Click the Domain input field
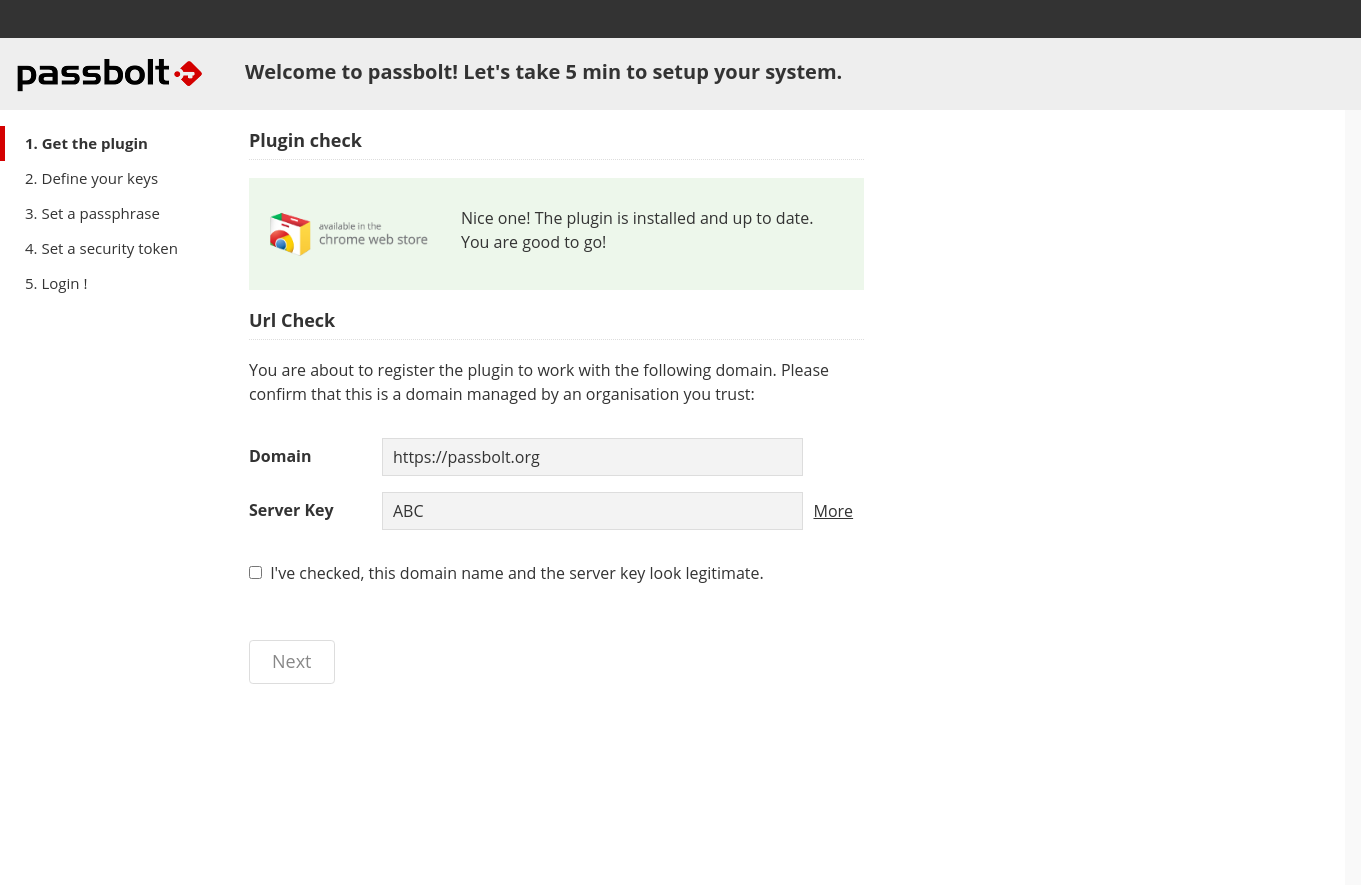The height and width of the screenshot is (885, 1361). [x=592, y=457]
